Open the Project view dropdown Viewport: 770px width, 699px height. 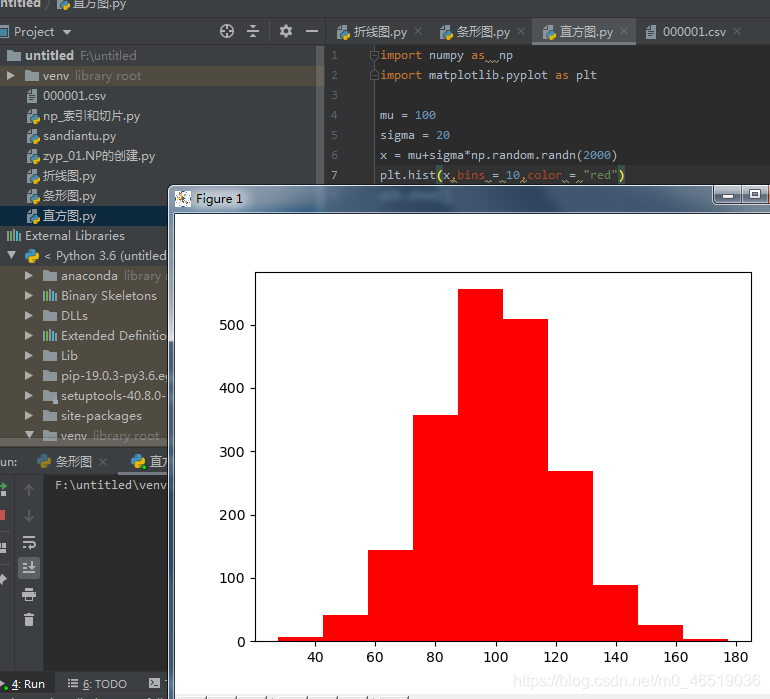point(67,32)
